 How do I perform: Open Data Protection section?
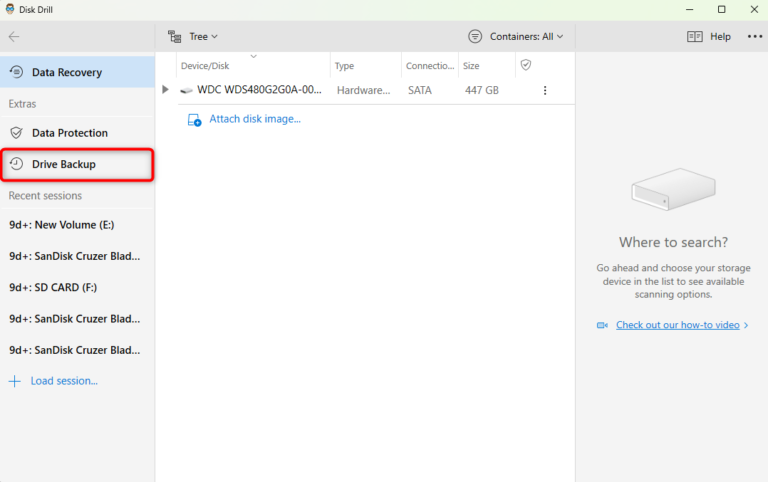tap(69, 133)
